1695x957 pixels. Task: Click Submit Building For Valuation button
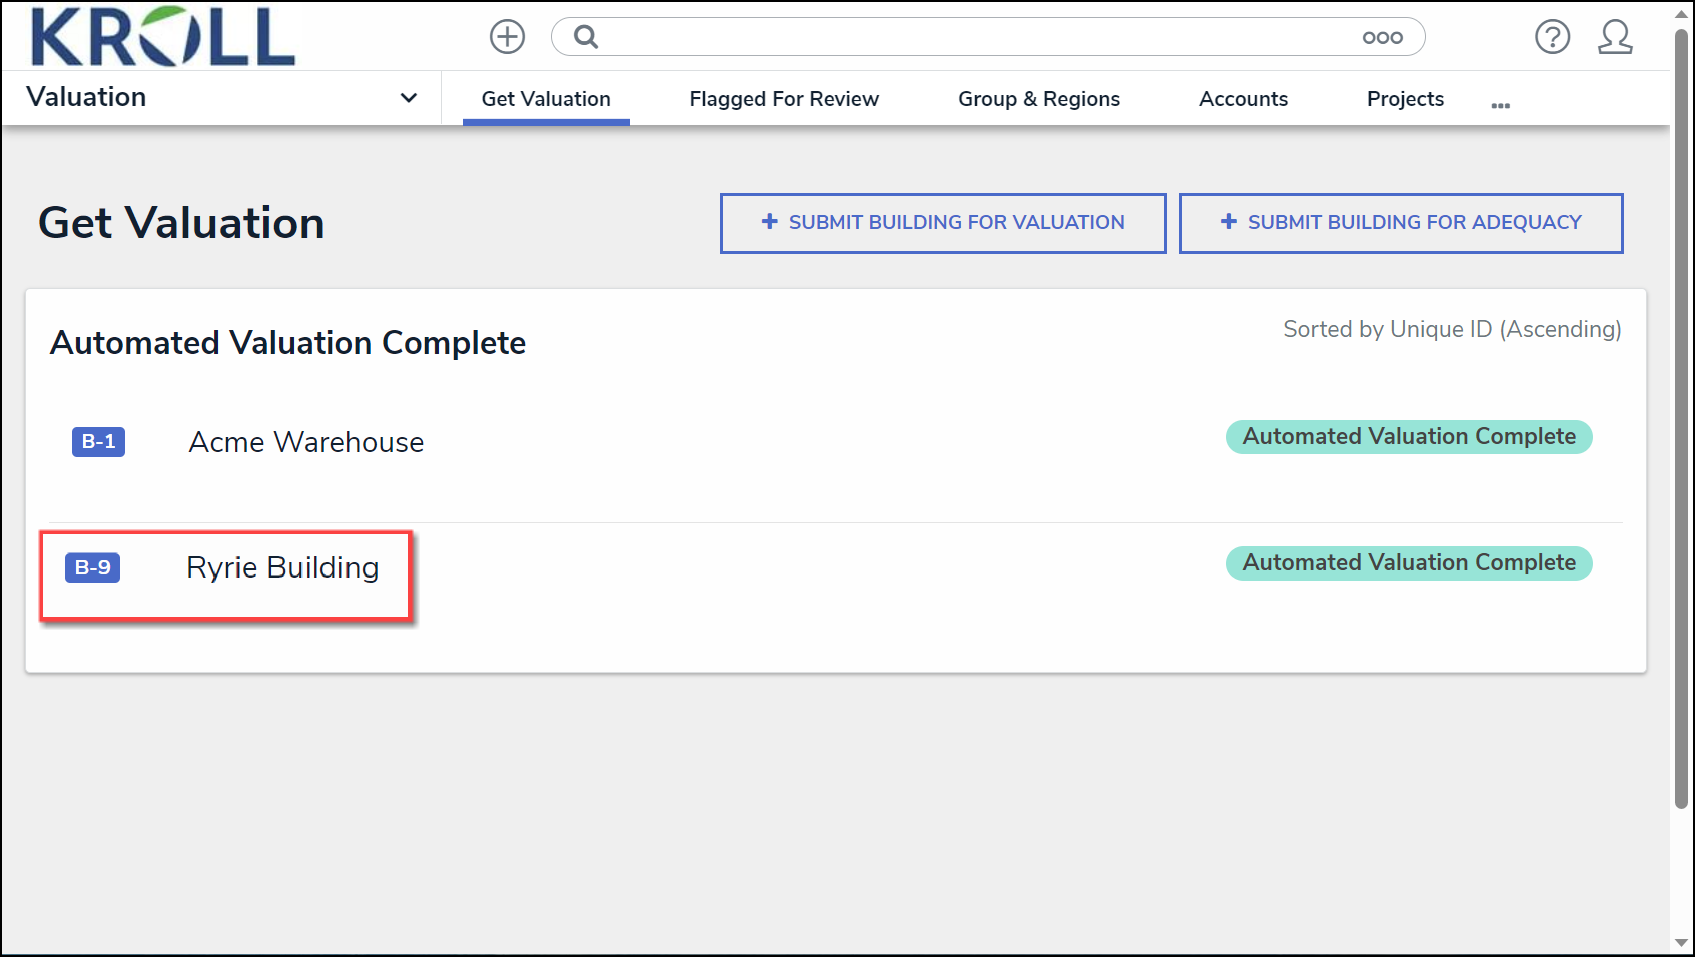coord(943,223)
